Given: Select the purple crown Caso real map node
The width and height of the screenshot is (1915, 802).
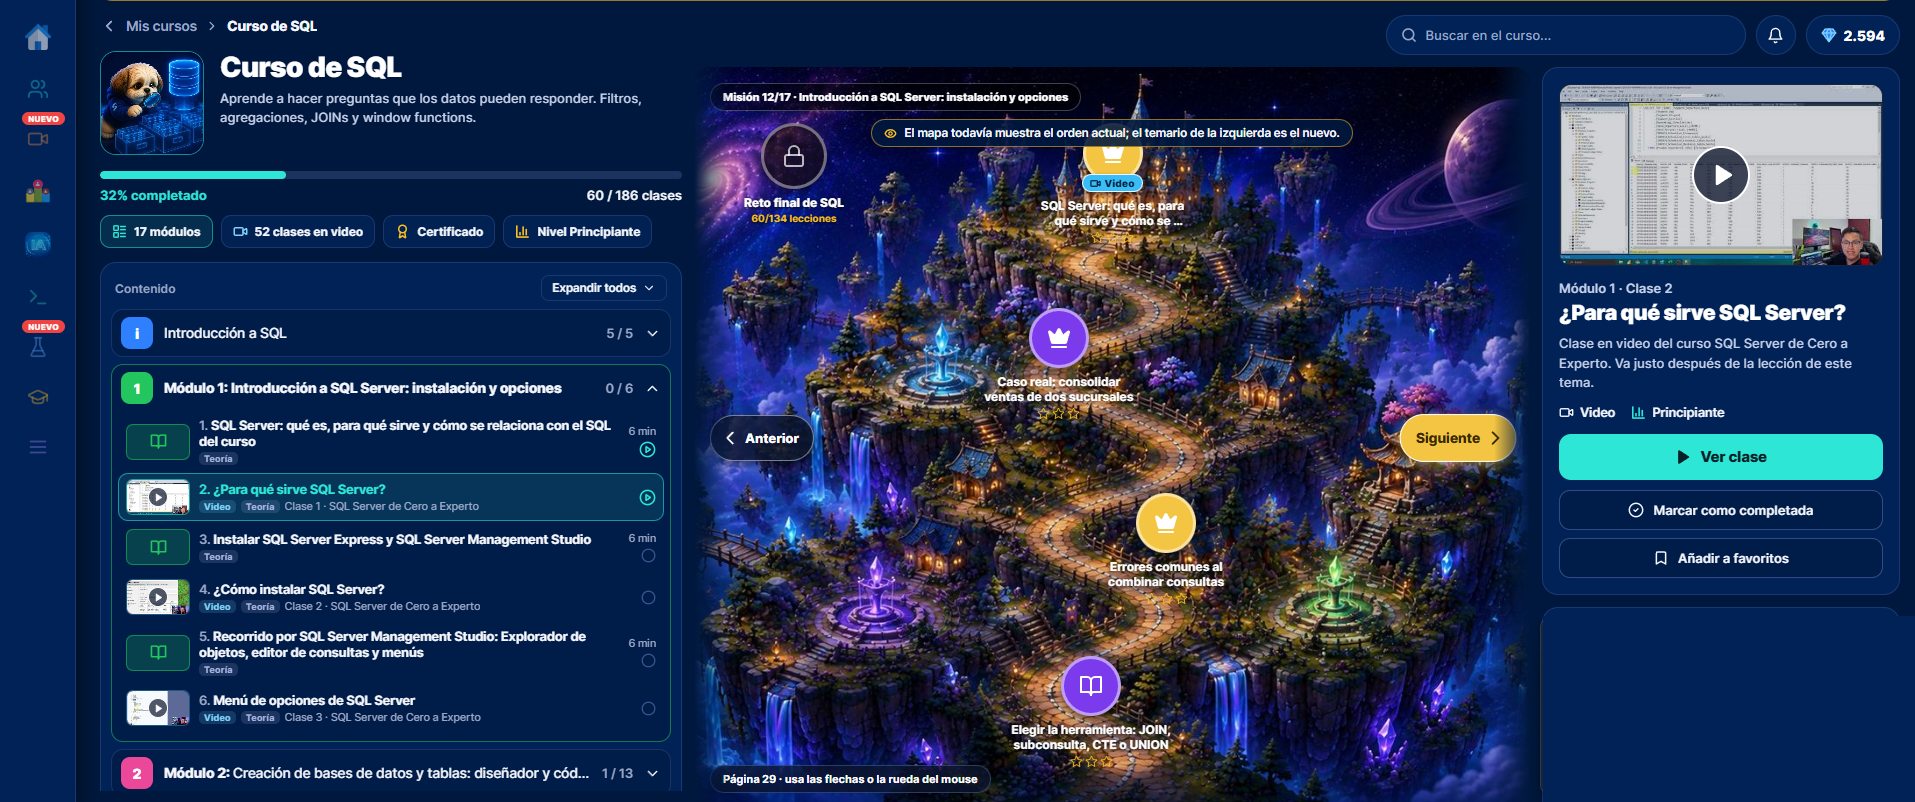Looking at the screenshot, I should (x=1058, y=338).
